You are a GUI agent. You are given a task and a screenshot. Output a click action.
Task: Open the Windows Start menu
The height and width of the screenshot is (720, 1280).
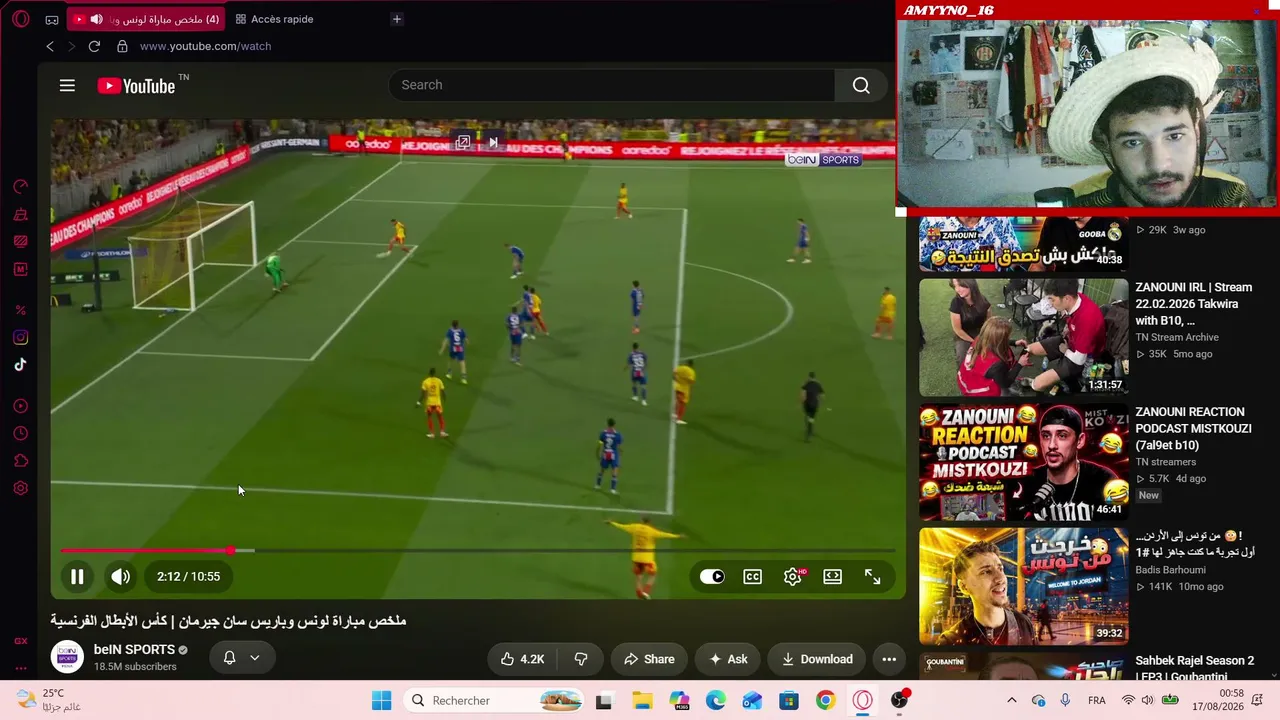(x=381, y=701)
